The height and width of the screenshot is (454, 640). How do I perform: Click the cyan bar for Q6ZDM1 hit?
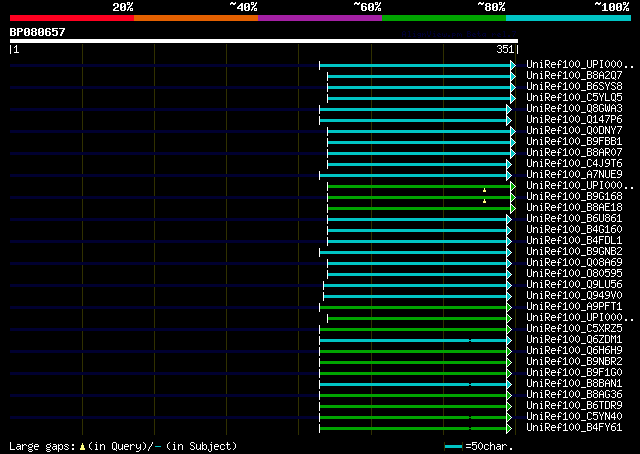pyautogui.click(x=414, y=339)
